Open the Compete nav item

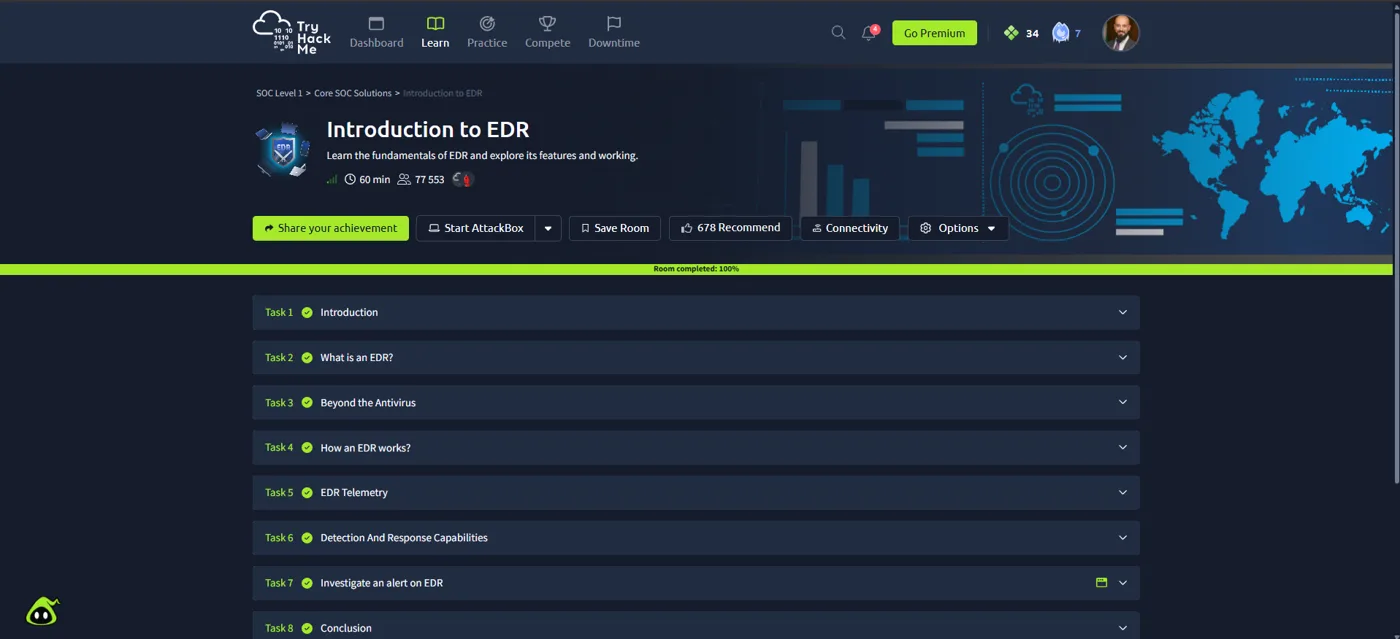tap(547, 33)
